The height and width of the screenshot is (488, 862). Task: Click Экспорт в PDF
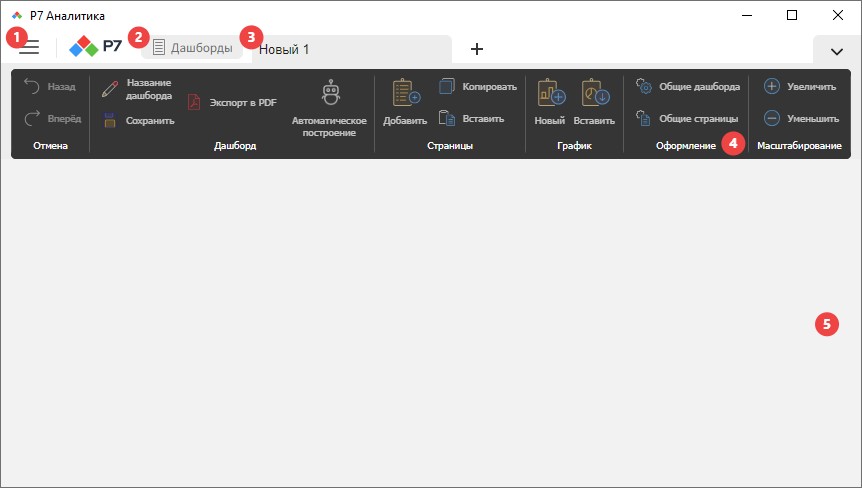coord(232,102)
